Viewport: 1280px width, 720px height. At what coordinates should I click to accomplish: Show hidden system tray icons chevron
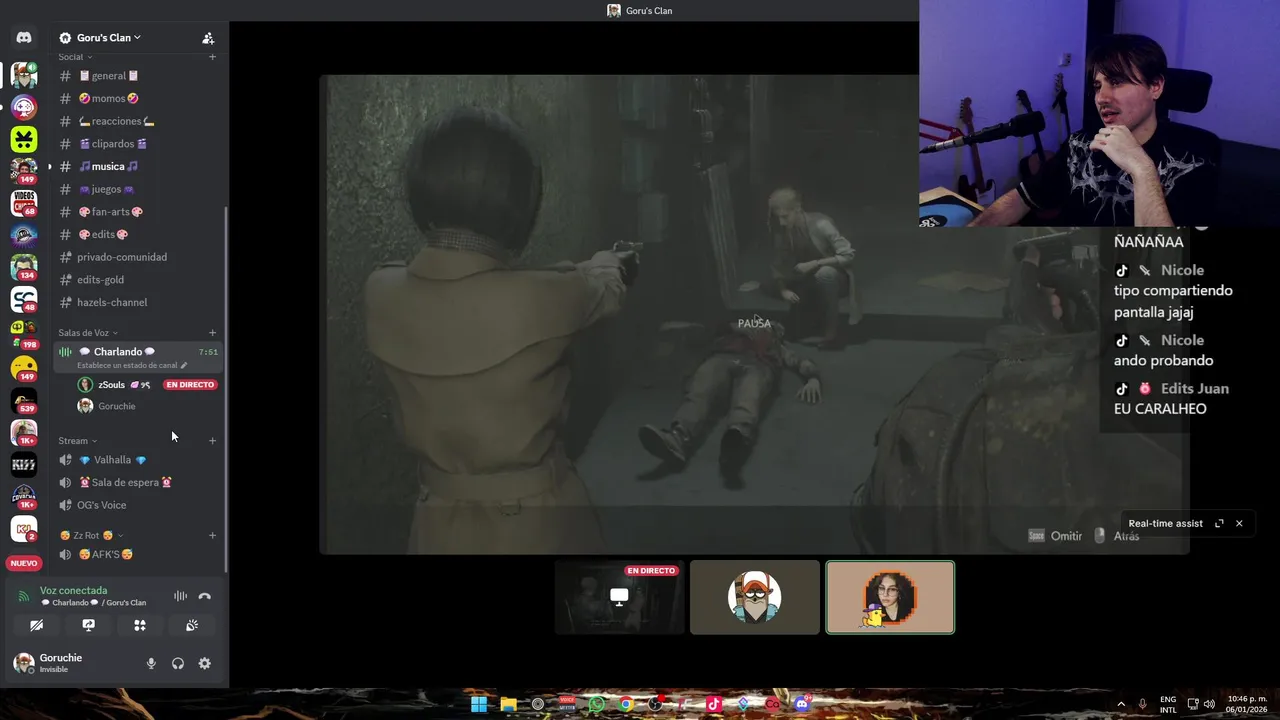point(1120,704)
